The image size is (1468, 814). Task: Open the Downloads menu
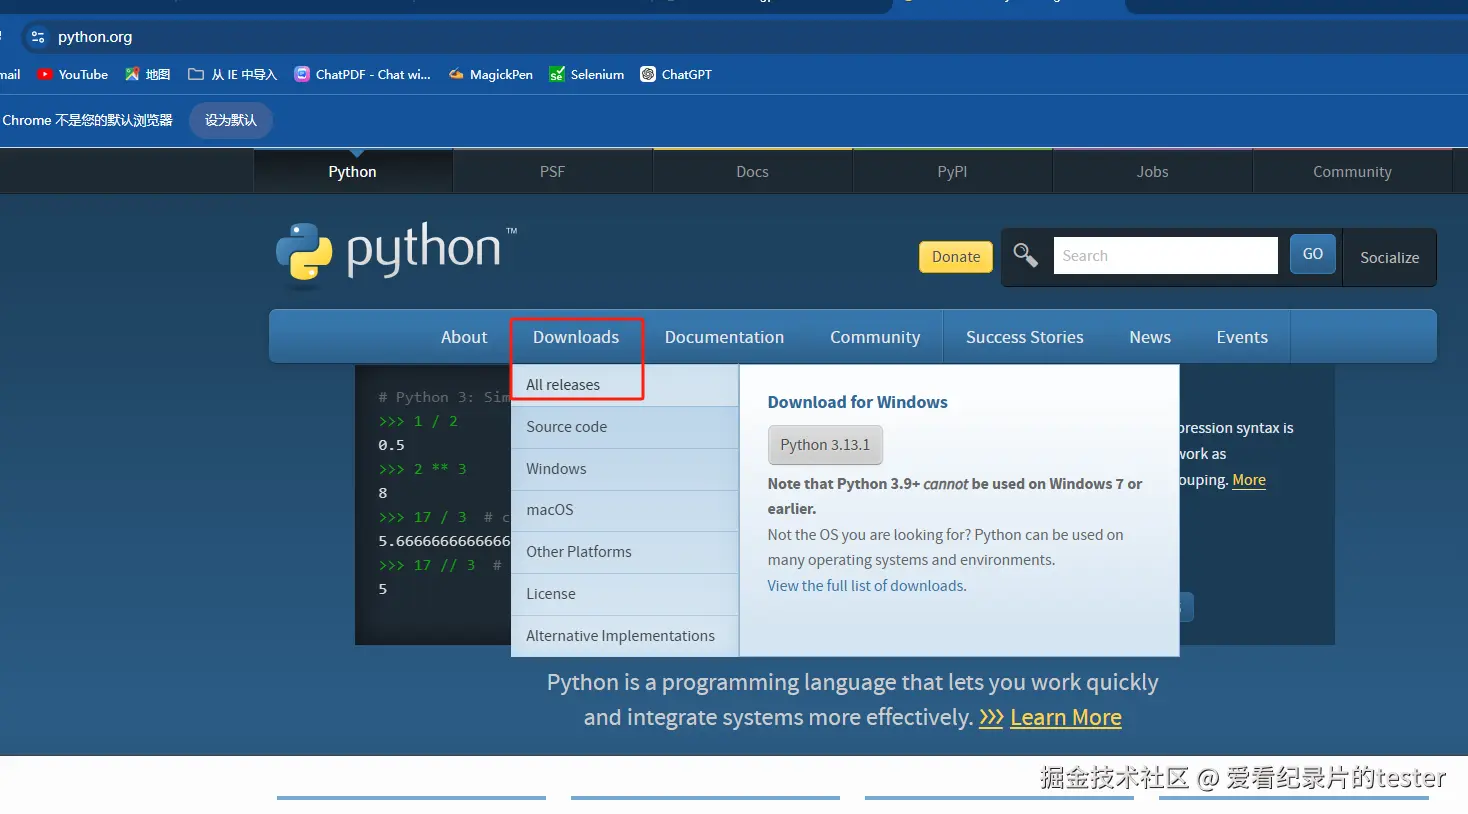(576, 337)
